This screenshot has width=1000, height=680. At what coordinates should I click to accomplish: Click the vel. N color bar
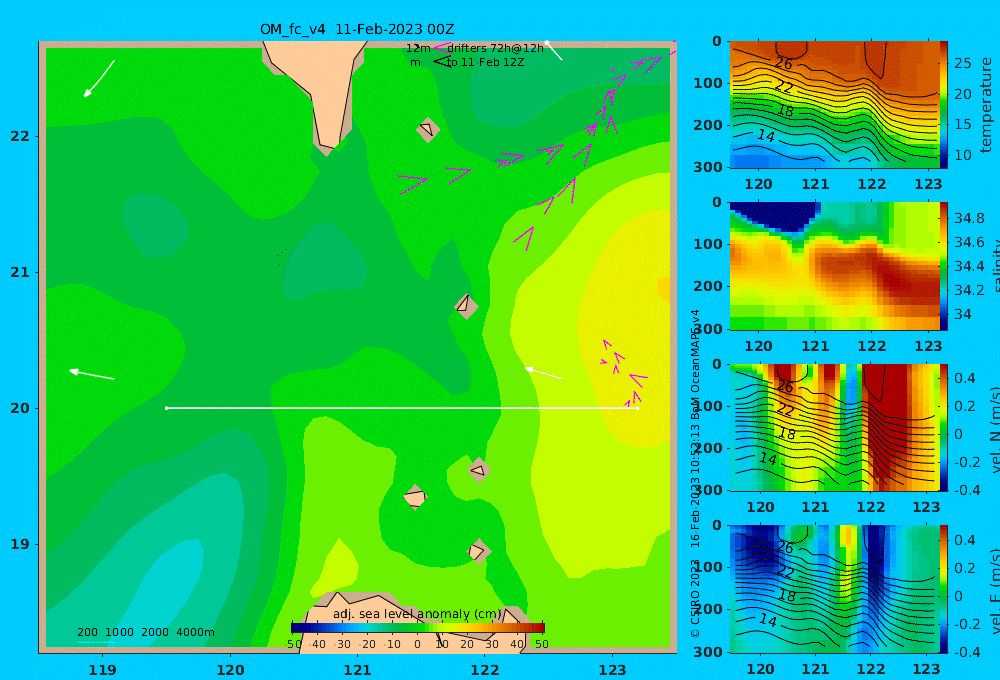[944, 427]
